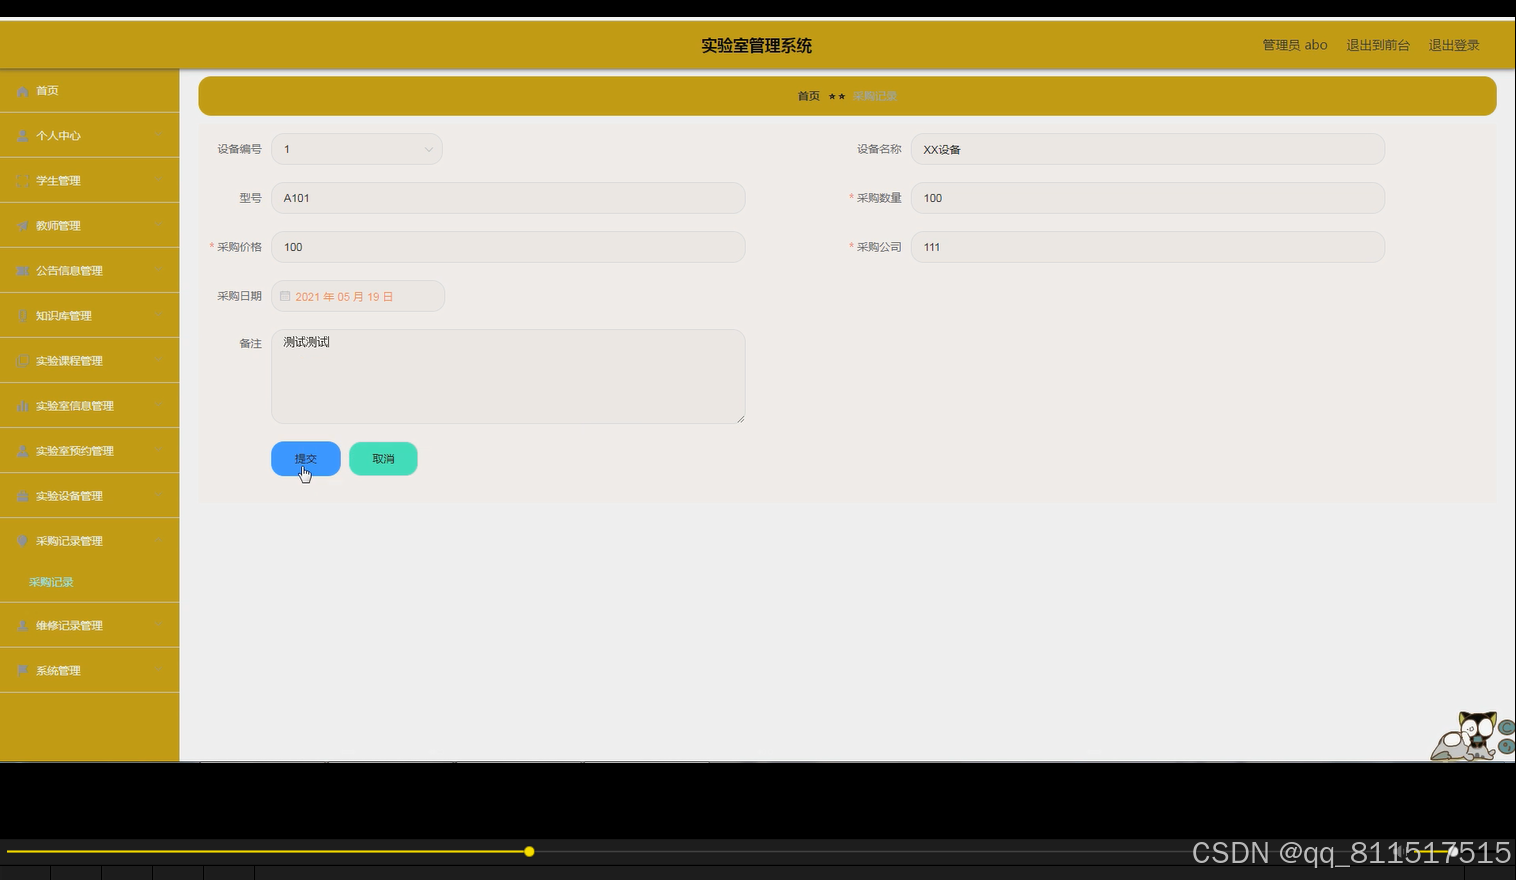The width and height of the screenshot is (1516, 880).
Task: Click the bar chart icon beside 实验室信息管理
Action: point(23,406)
